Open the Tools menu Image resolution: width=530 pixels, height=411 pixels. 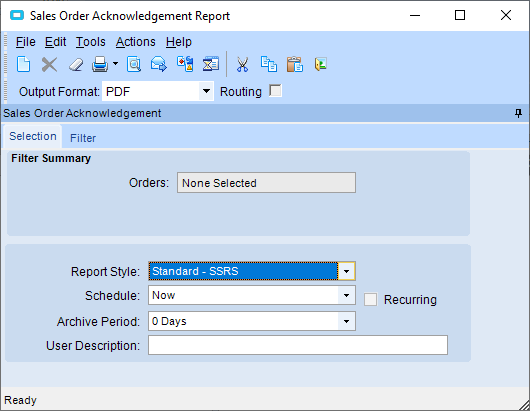click(91, 42)
